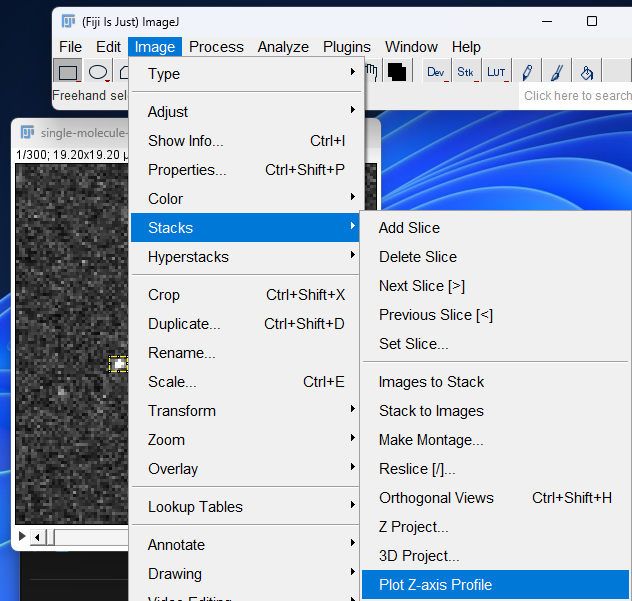
Task: Click the 'Click here to search' field
Action: 576,96
